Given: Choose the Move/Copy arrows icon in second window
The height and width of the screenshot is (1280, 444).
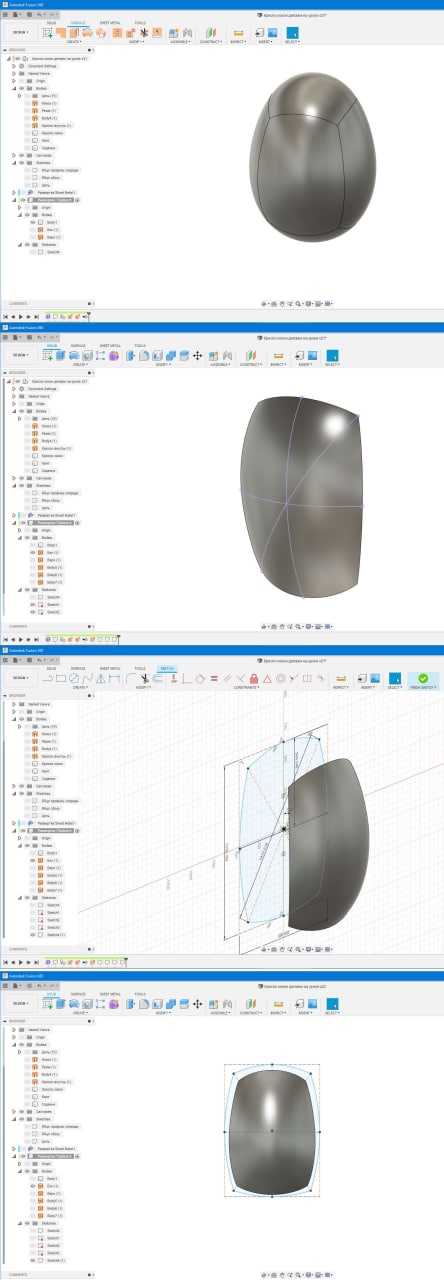Looking at the screenshot, I should [197, 355].
